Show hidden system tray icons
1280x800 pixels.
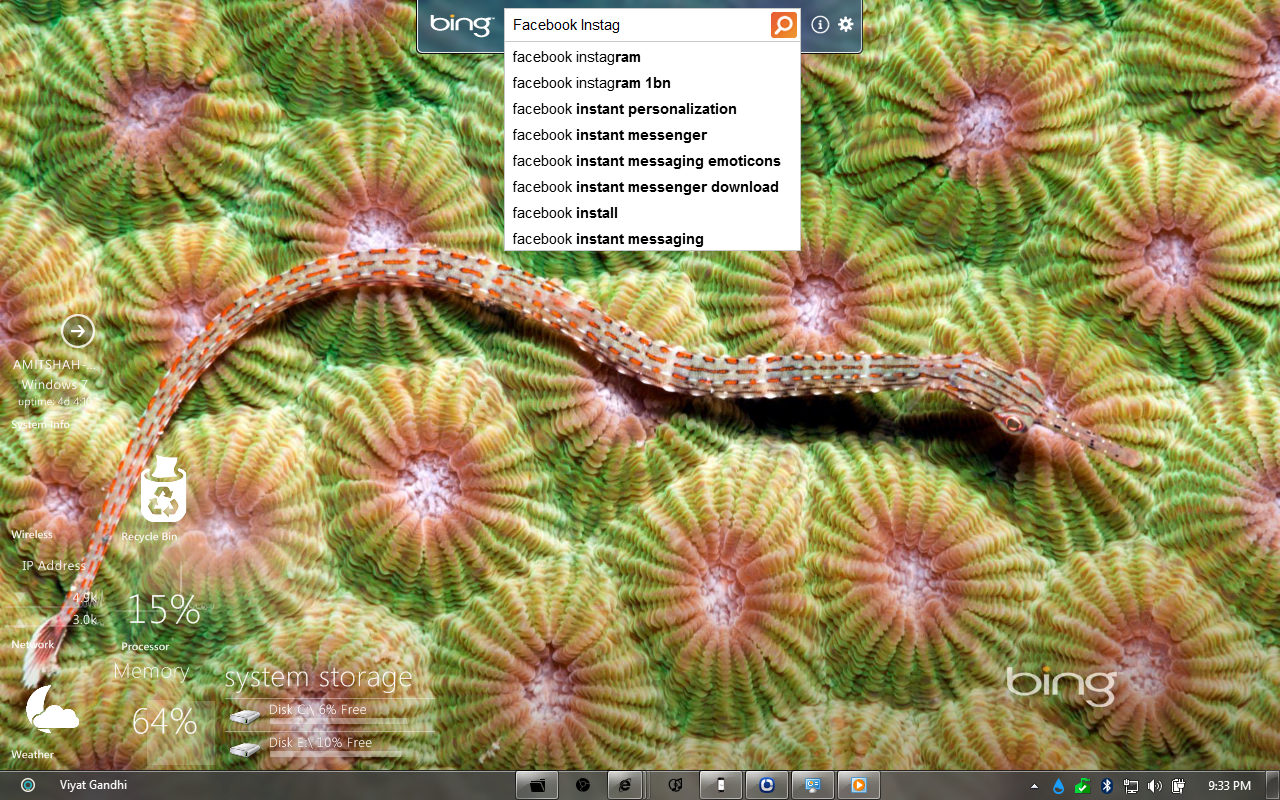click(x=1034, y=786)
